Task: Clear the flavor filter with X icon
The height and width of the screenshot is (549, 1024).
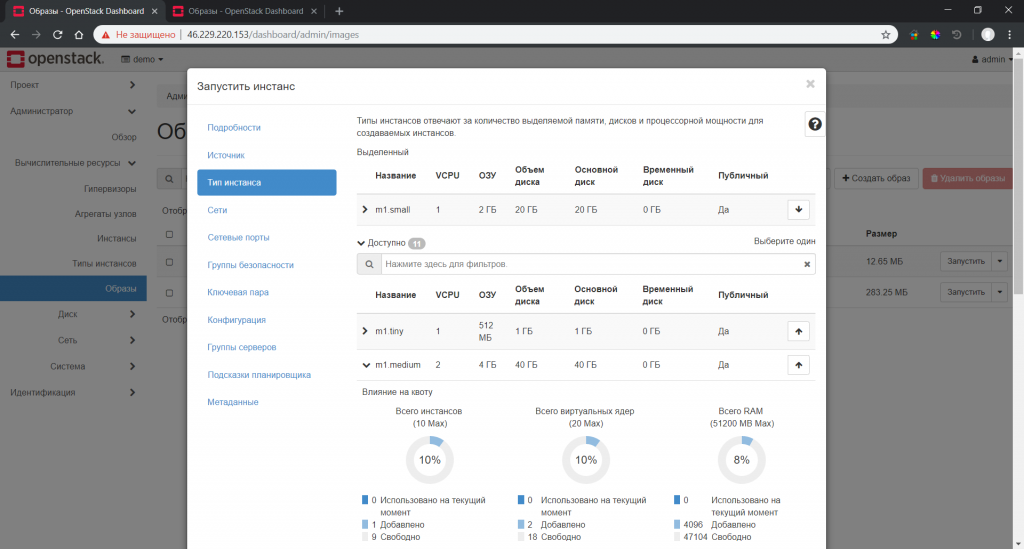Action: (x=807, y=264)
